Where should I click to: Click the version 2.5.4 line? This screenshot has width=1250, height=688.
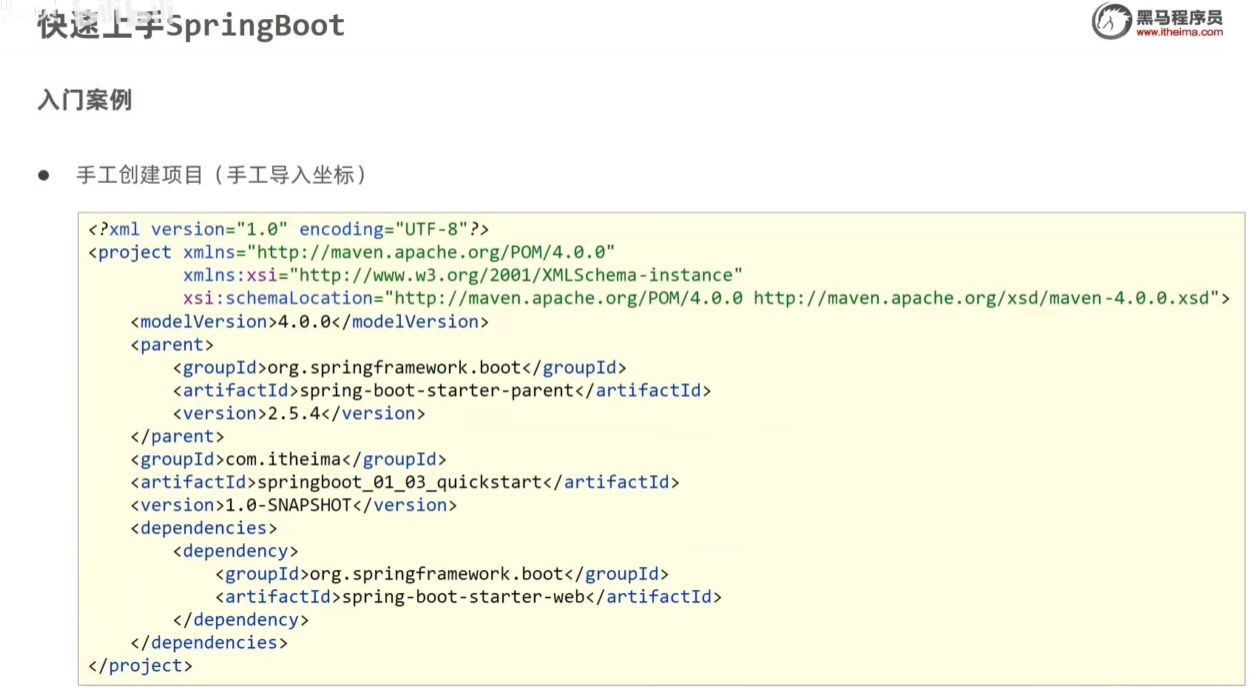[x=299, y=413]
